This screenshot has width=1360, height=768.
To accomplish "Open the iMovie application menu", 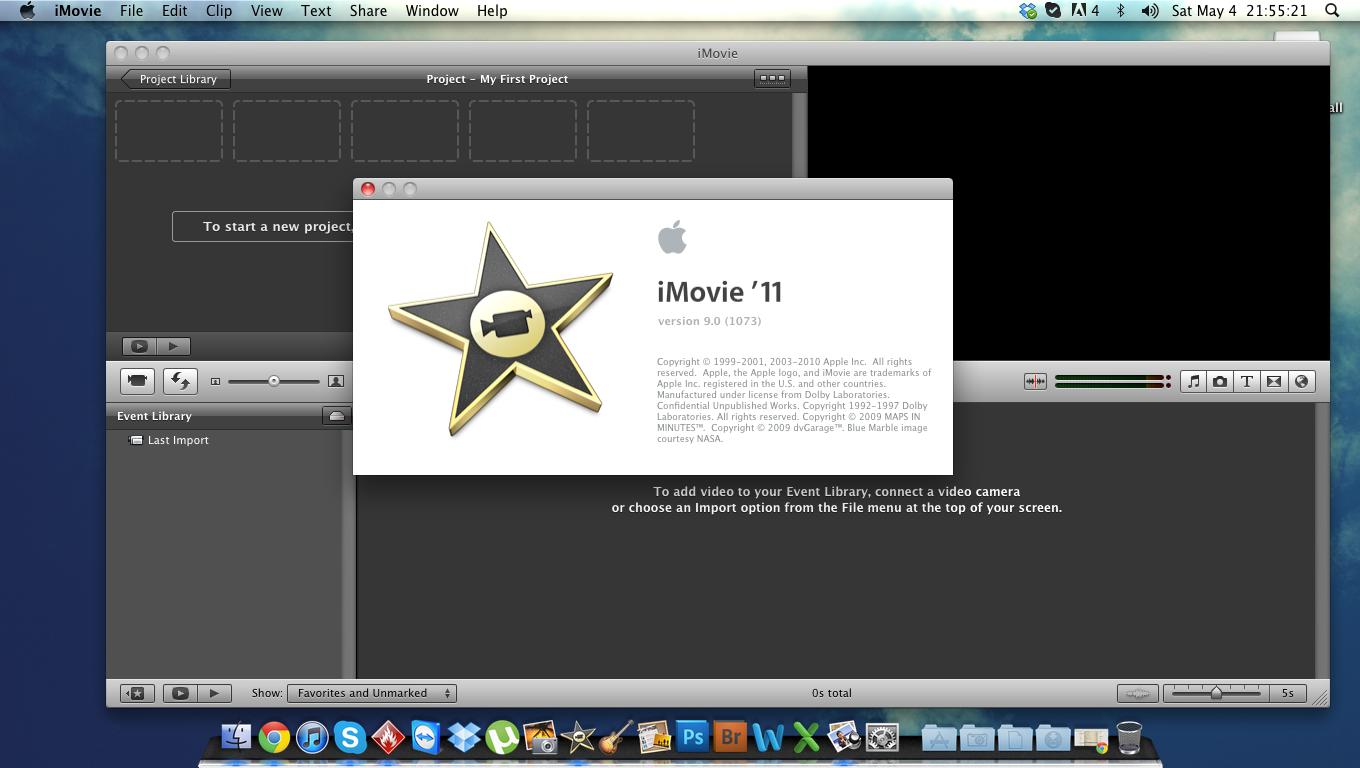I will point(77,11).
